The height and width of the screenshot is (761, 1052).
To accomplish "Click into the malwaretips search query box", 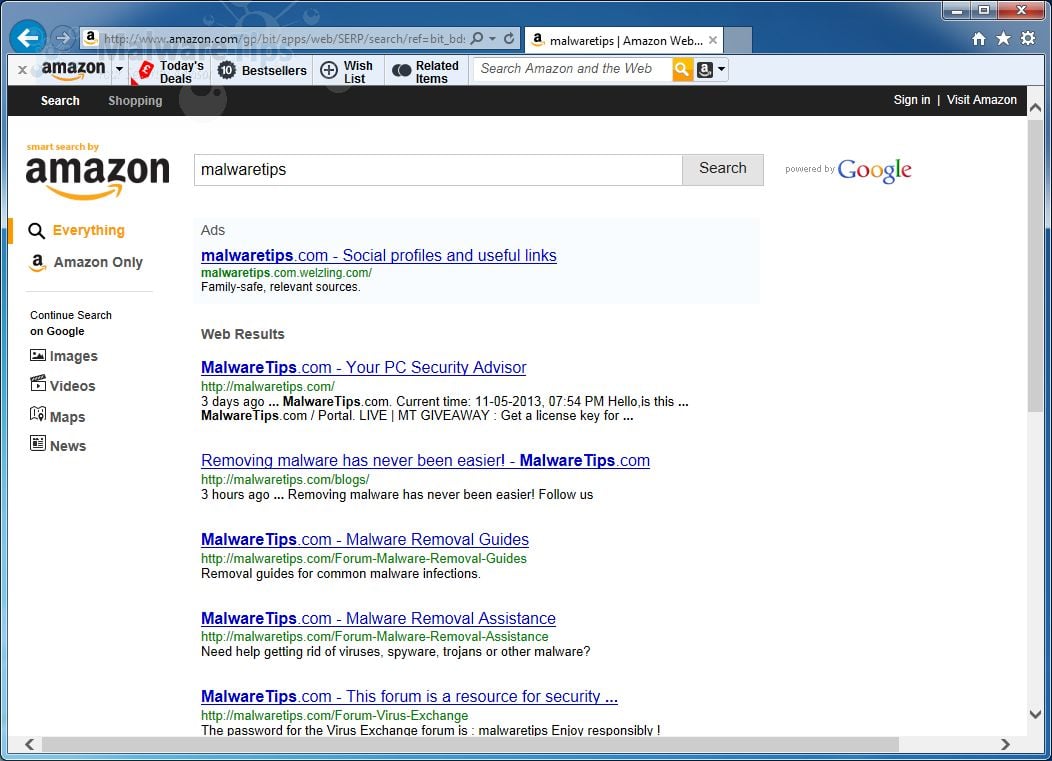I will pyautogui.click(x=438, y=170).
